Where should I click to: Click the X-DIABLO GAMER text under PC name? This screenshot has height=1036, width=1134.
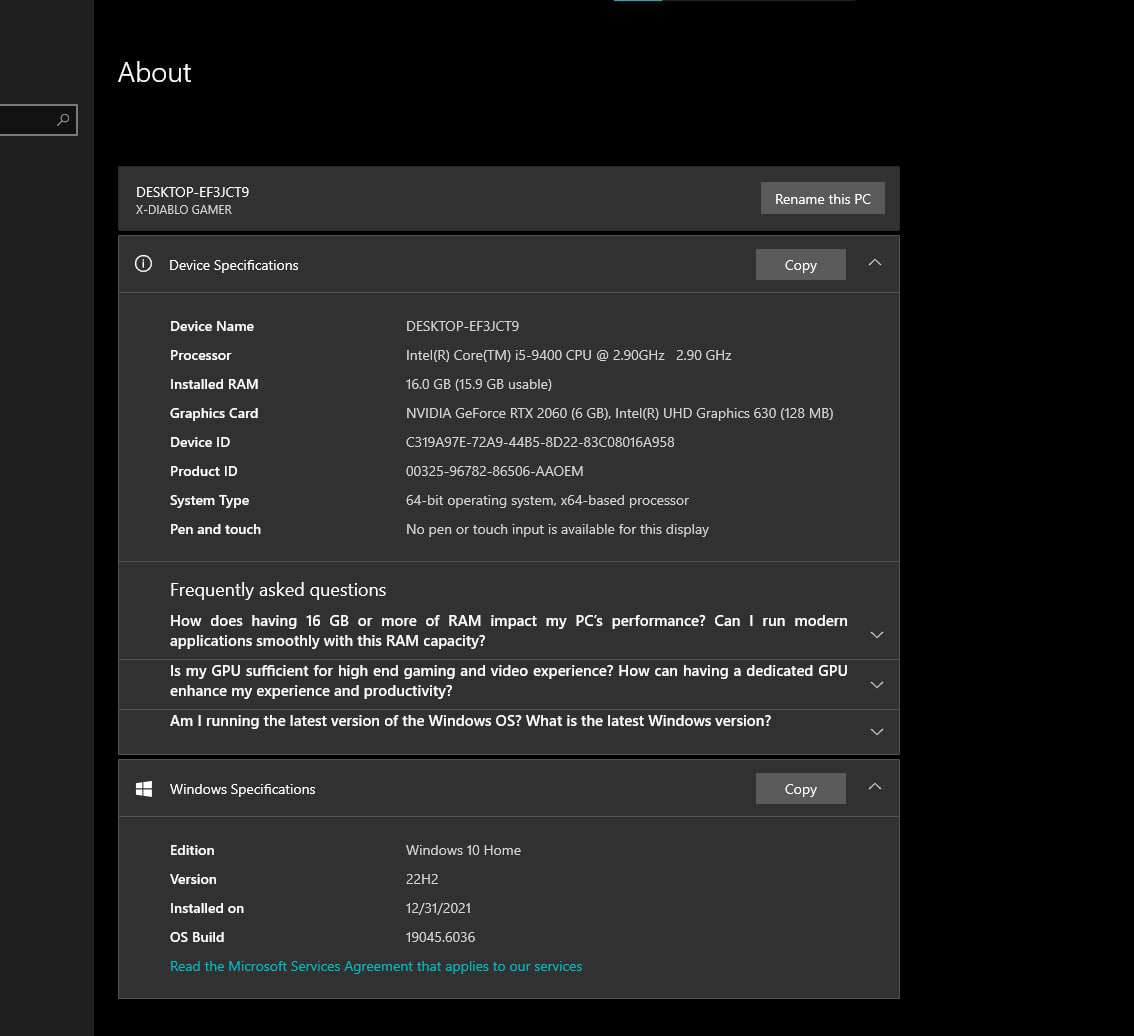coord(184,210)
